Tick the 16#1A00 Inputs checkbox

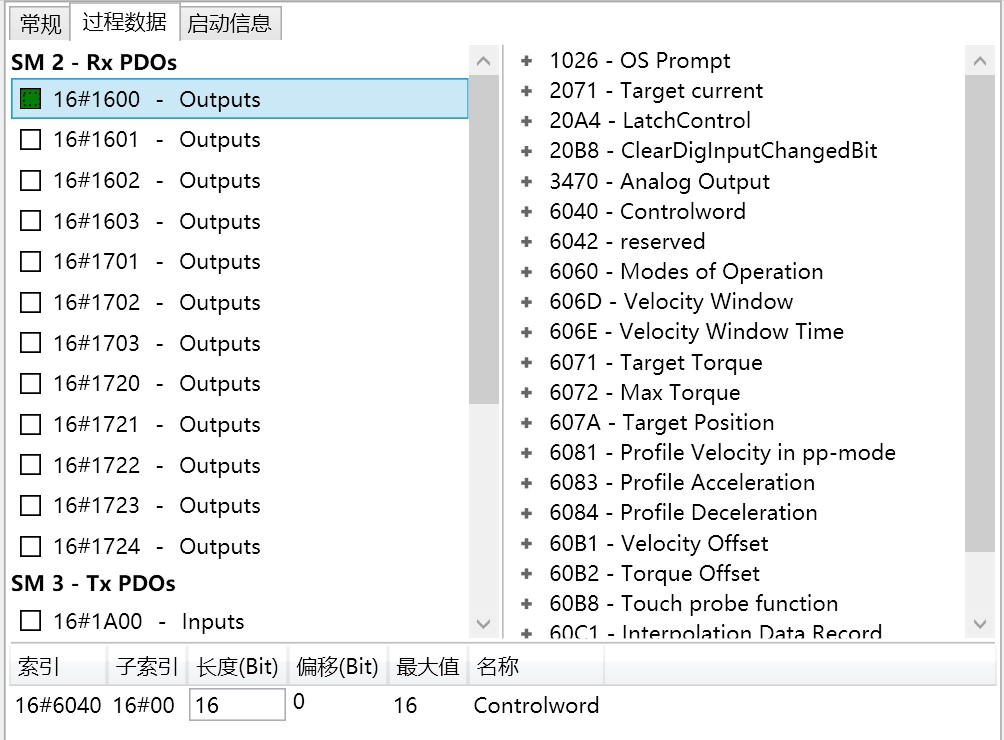click(x=31, y=621)
